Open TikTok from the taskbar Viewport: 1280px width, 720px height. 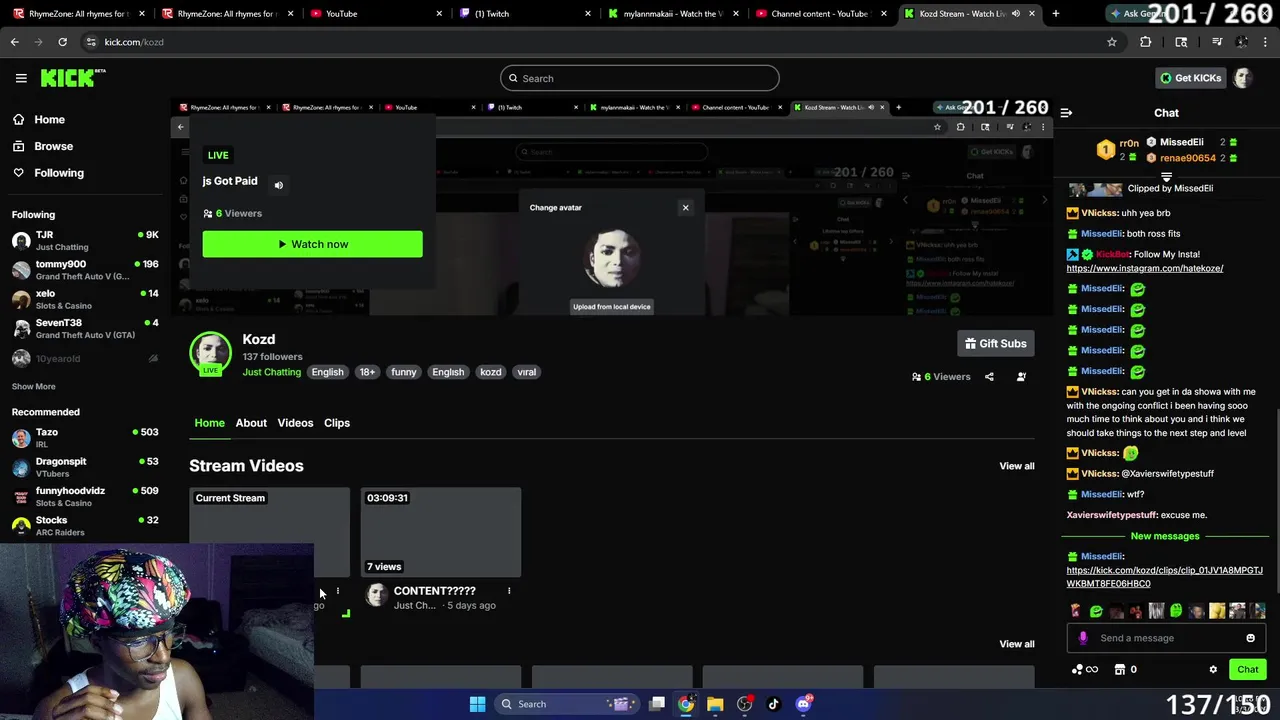pyautogui.click(x=773, y=704)
